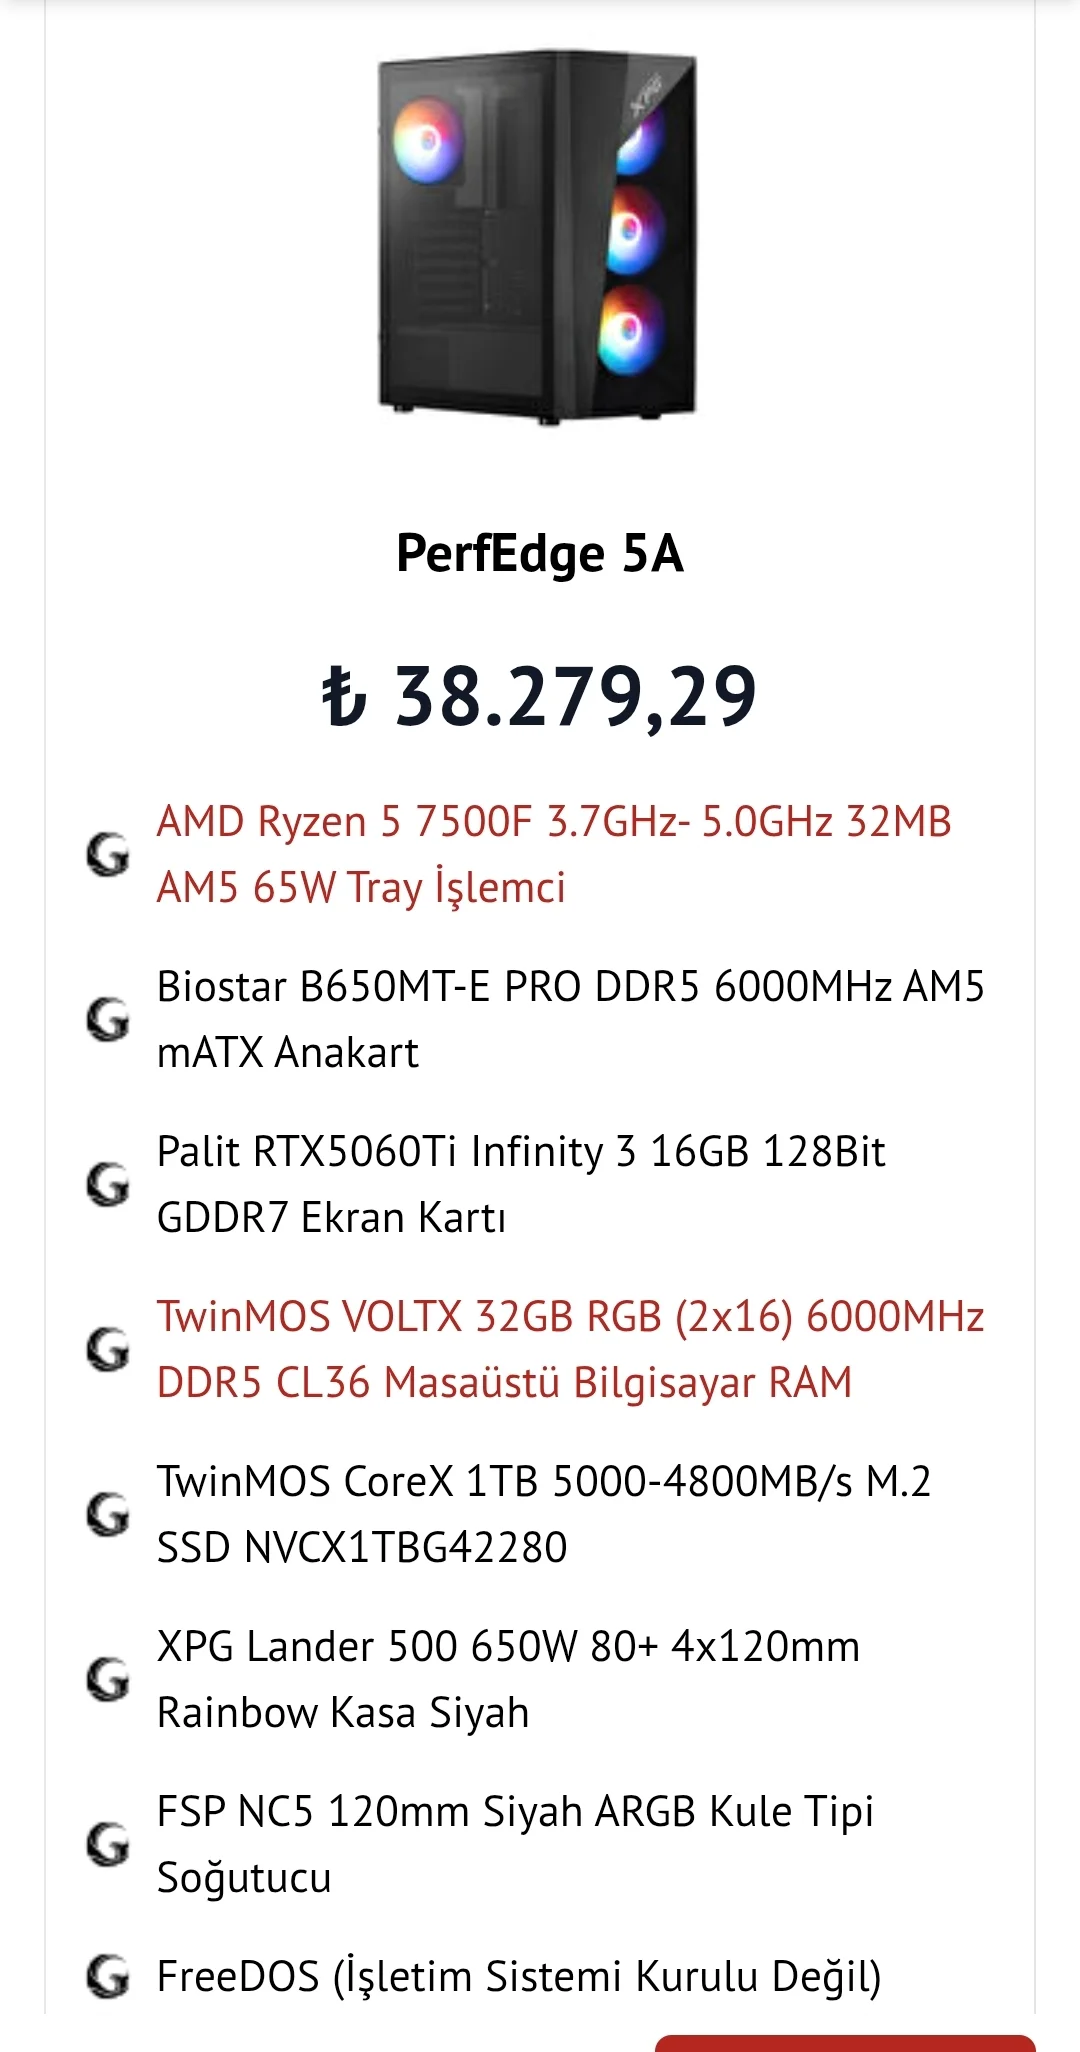
Task: Click the ₺ 38.279,29 price text
Action: [x=540, y=696]
